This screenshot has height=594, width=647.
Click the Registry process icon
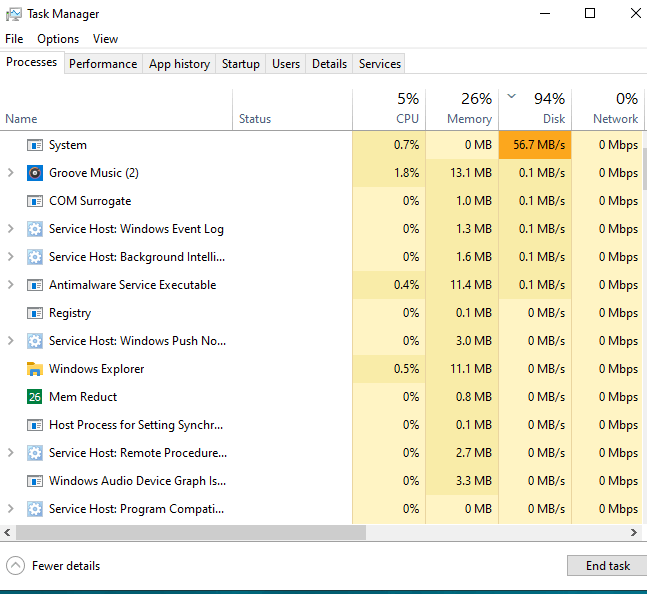pos(35,313)
